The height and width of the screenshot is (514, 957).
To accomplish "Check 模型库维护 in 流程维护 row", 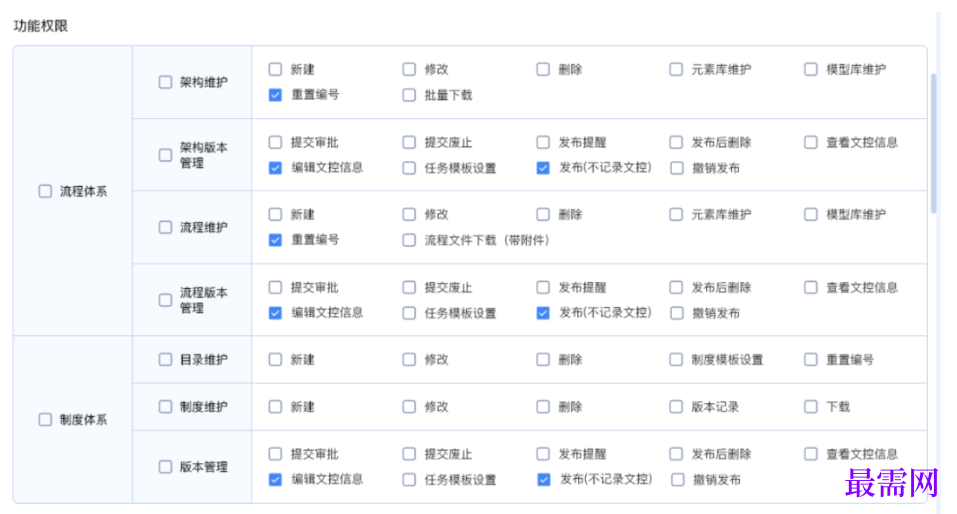I will pos(810,214).
